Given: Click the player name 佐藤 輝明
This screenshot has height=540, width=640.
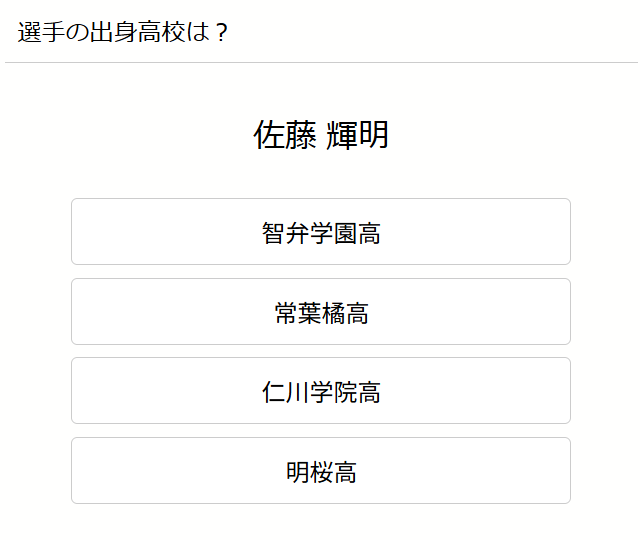Looking at the screenshot, I should [320, 135].
